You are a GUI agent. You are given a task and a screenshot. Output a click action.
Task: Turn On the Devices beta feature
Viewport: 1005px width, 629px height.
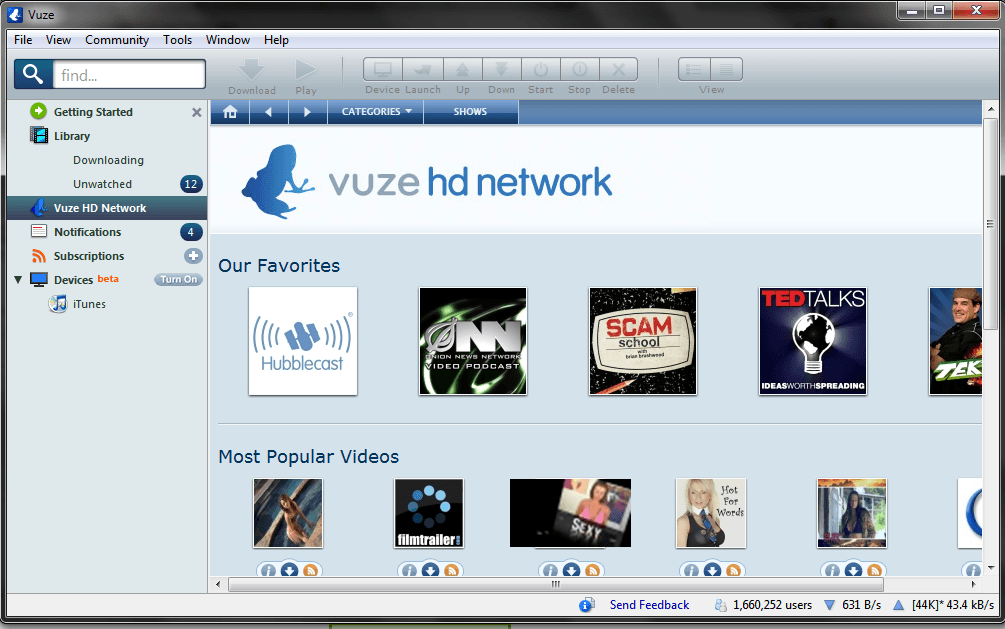178,279
